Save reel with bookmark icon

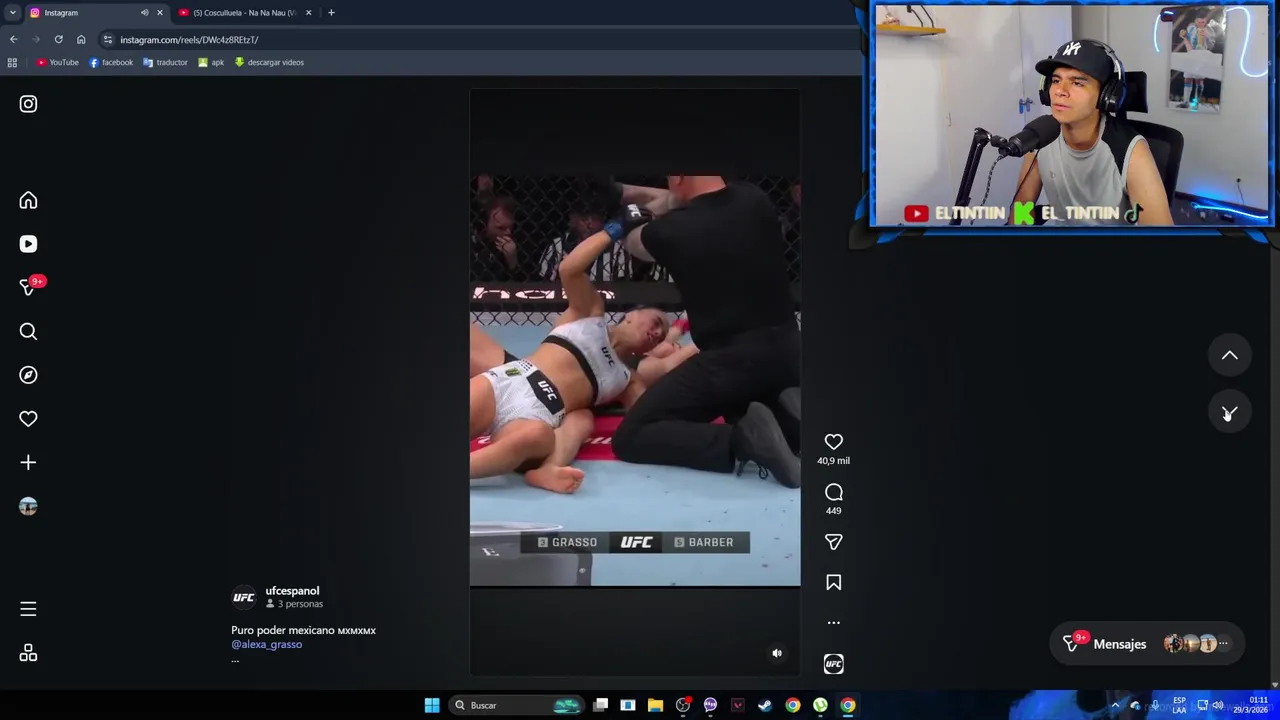(x=833, y=582)
